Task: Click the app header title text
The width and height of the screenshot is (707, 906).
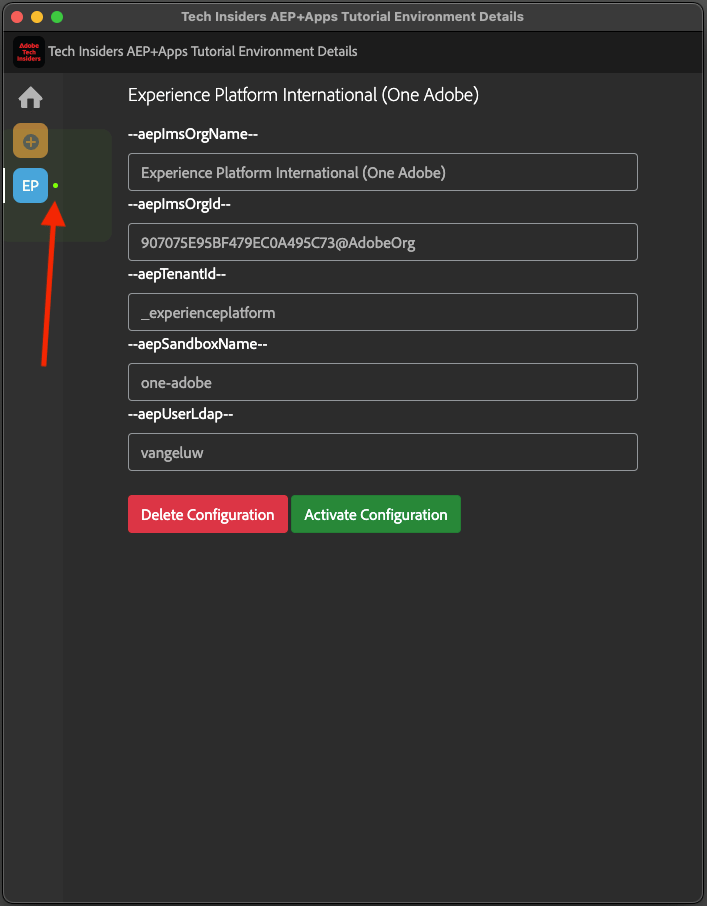Action: point(203,51)
